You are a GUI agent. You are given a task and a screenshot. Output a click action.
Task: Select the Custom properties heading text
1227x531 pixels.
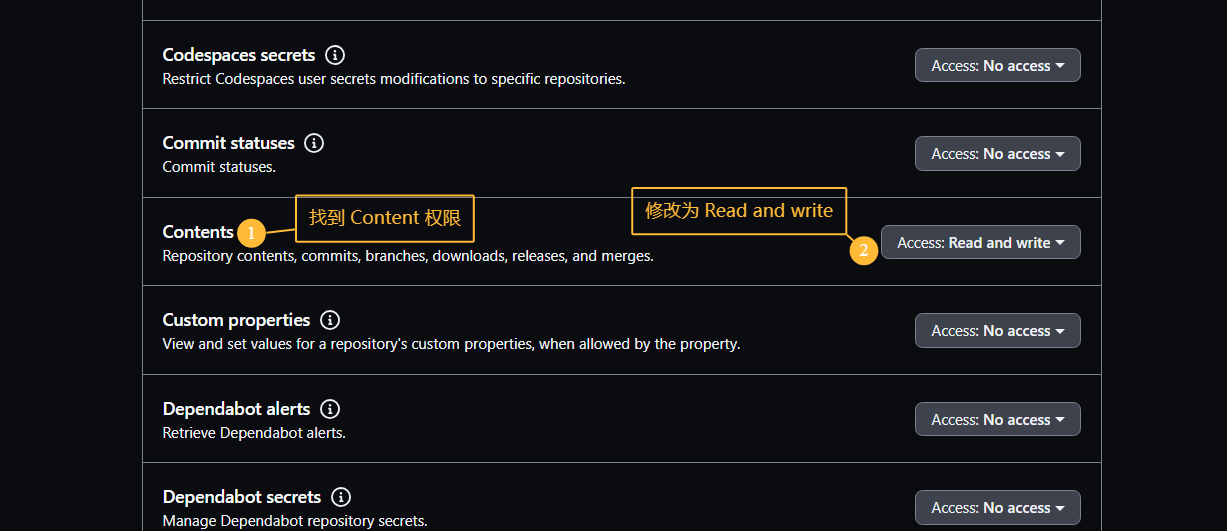tap(236, 320)
